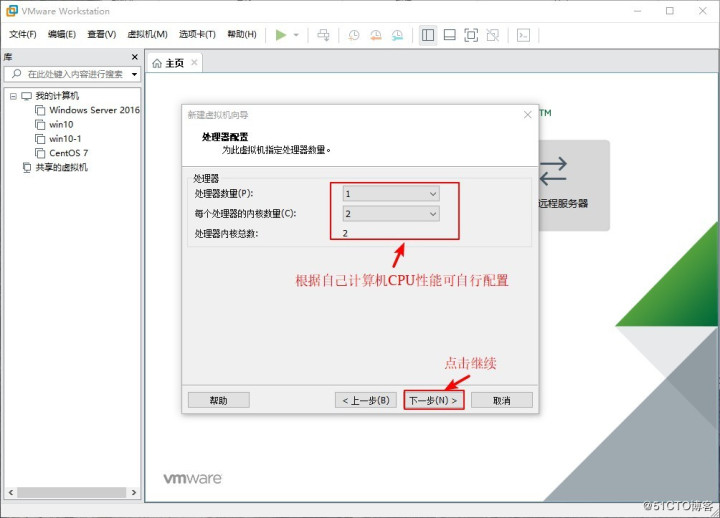Close the 主页 tab
The width and height of the screenshot is (720, 518).
click(x=194, y=62)
